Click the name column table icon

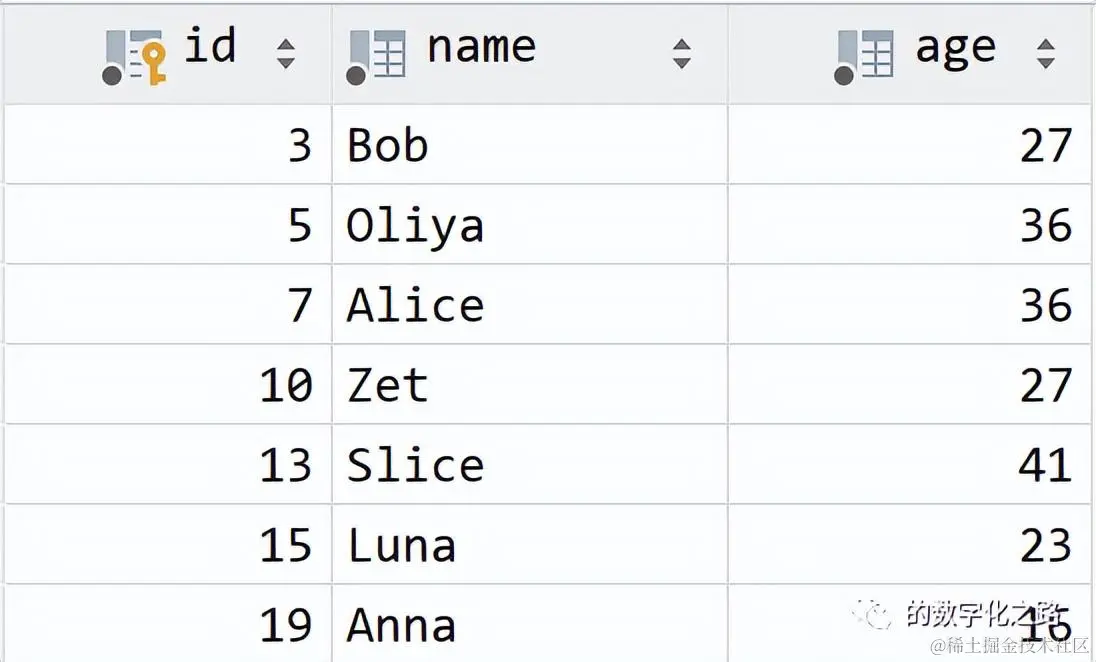(375, 57)
